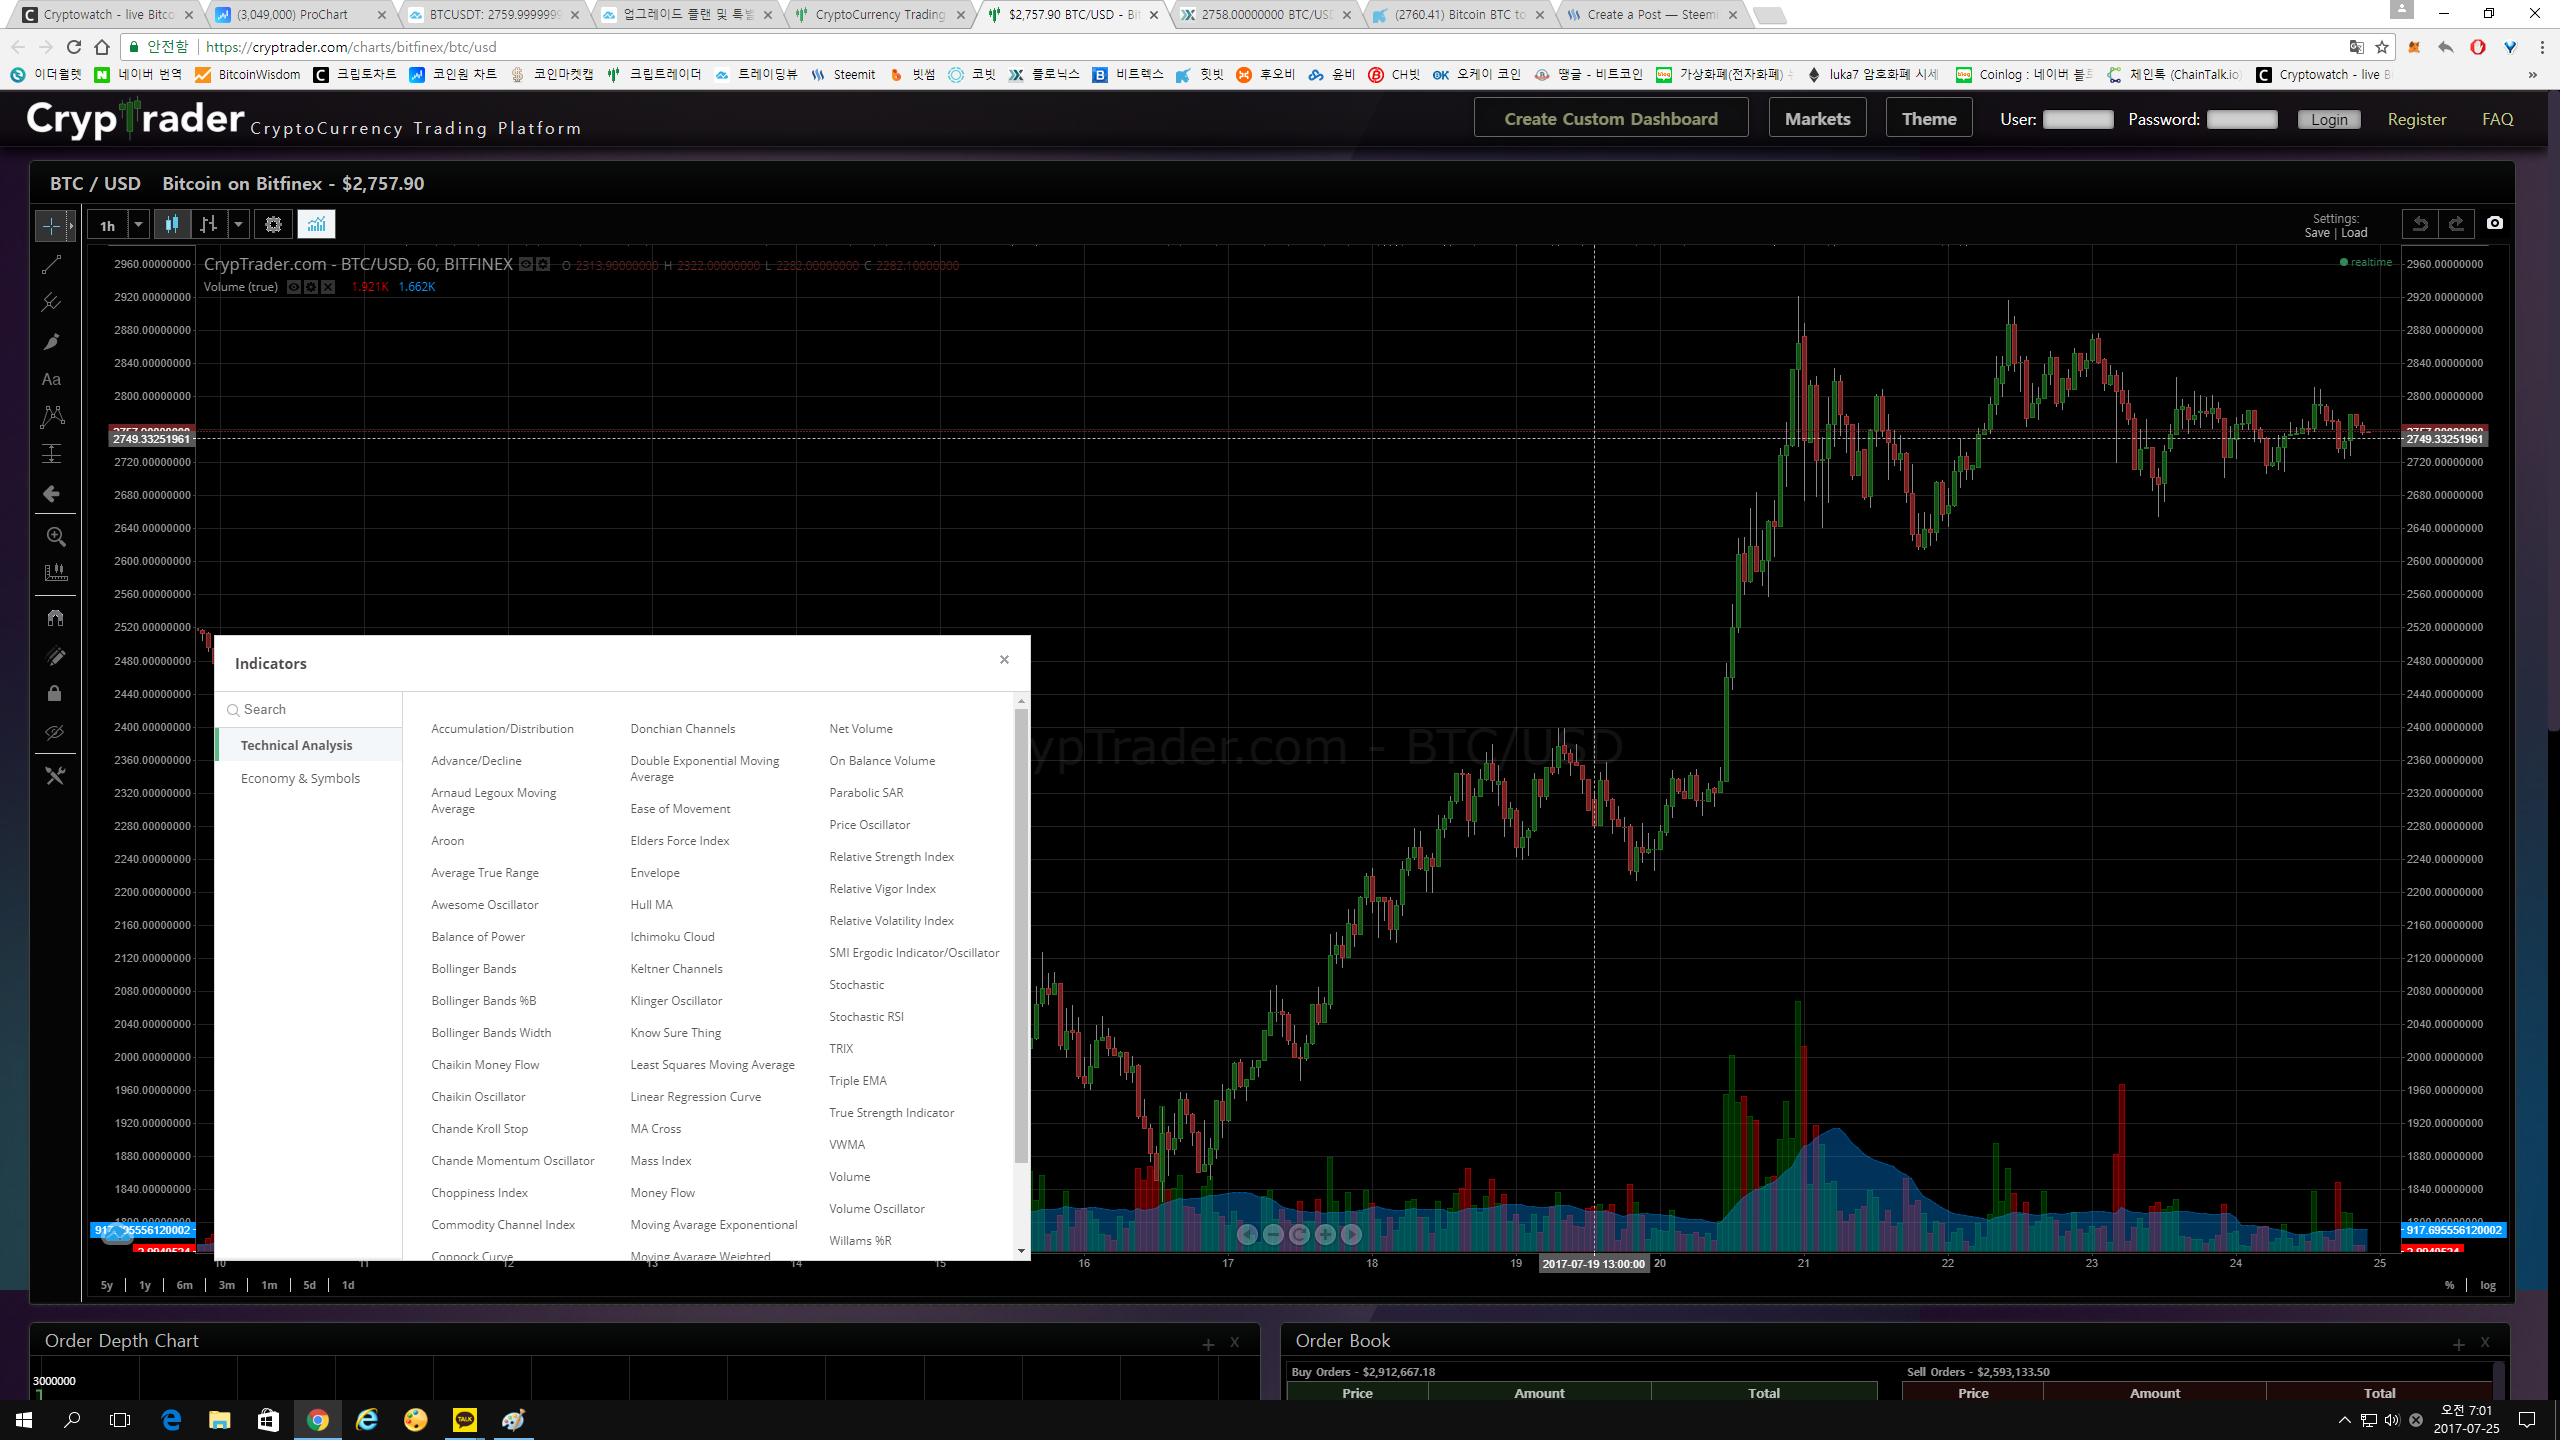
Task: Add Parabolic SAR indicator
Action: 866,793
